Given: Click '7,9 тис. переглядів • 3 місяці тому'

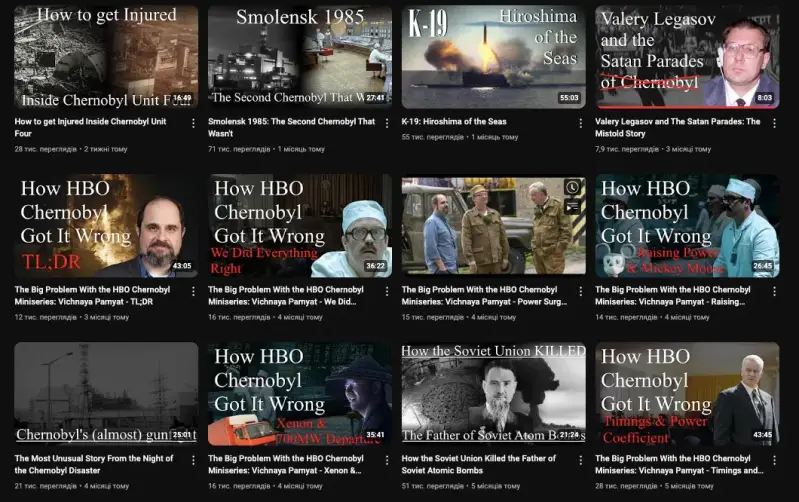Looking at the screenshot, I should (x=653, y=149).
